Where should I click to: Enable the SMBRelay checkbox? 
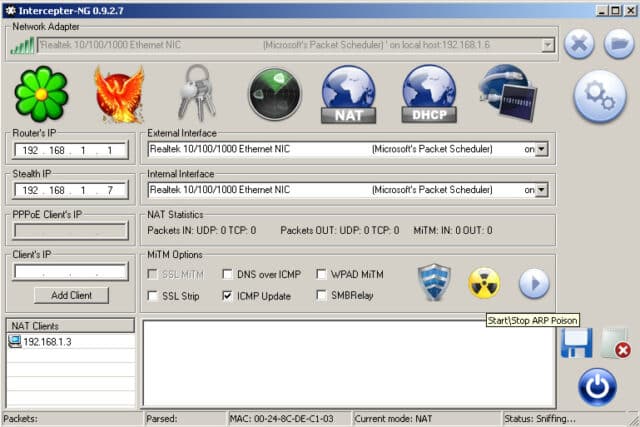(321, 295)
